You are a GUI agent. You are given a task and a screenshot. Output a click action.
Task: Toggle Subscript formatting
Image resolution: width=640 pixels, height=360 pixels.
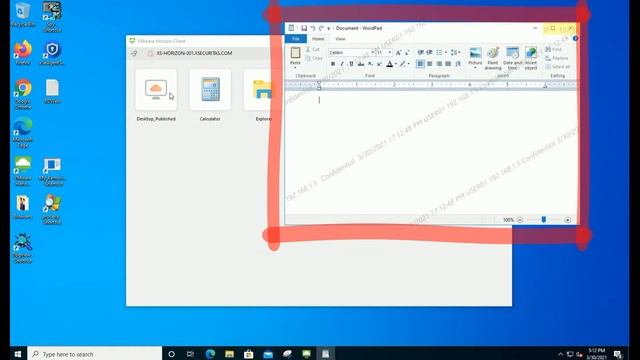point(370,64)
